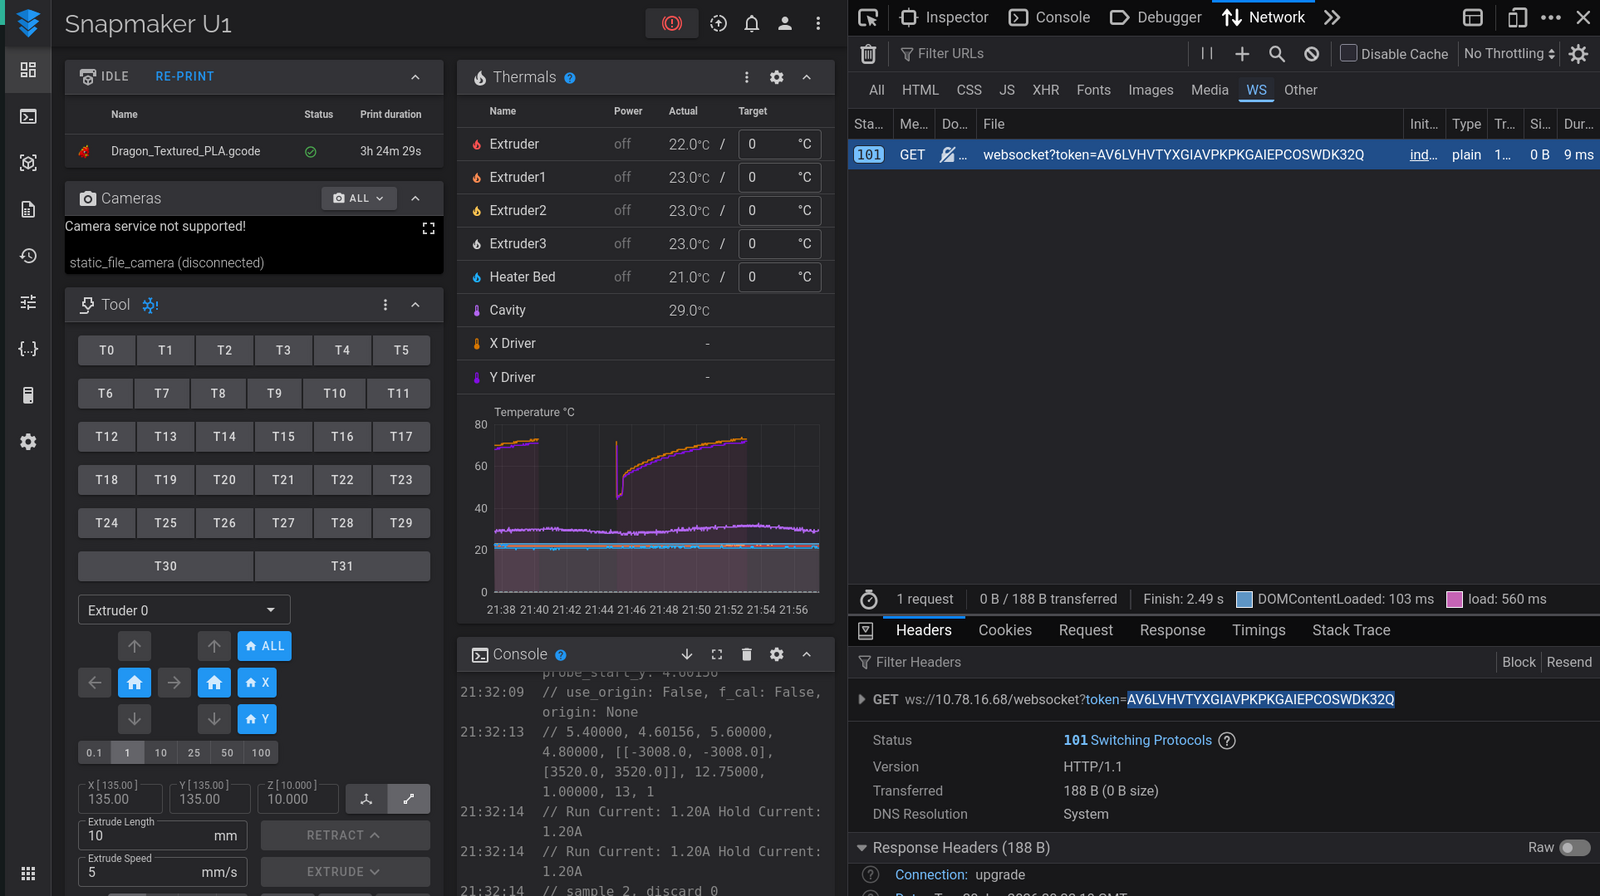The height and width of the screenshot is (896, 1600).
Task: Open the configuration braces sidebar icon
Action: [x=28, y=349]
